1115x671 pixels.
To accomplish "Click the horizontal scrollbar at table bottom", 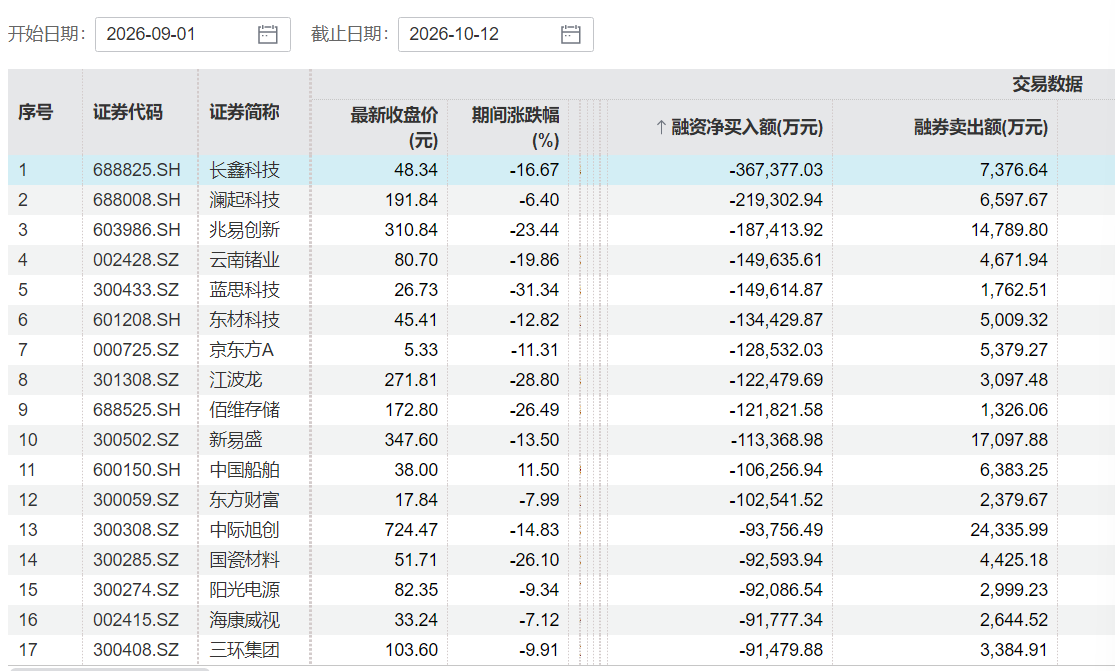I will [110, 669].
